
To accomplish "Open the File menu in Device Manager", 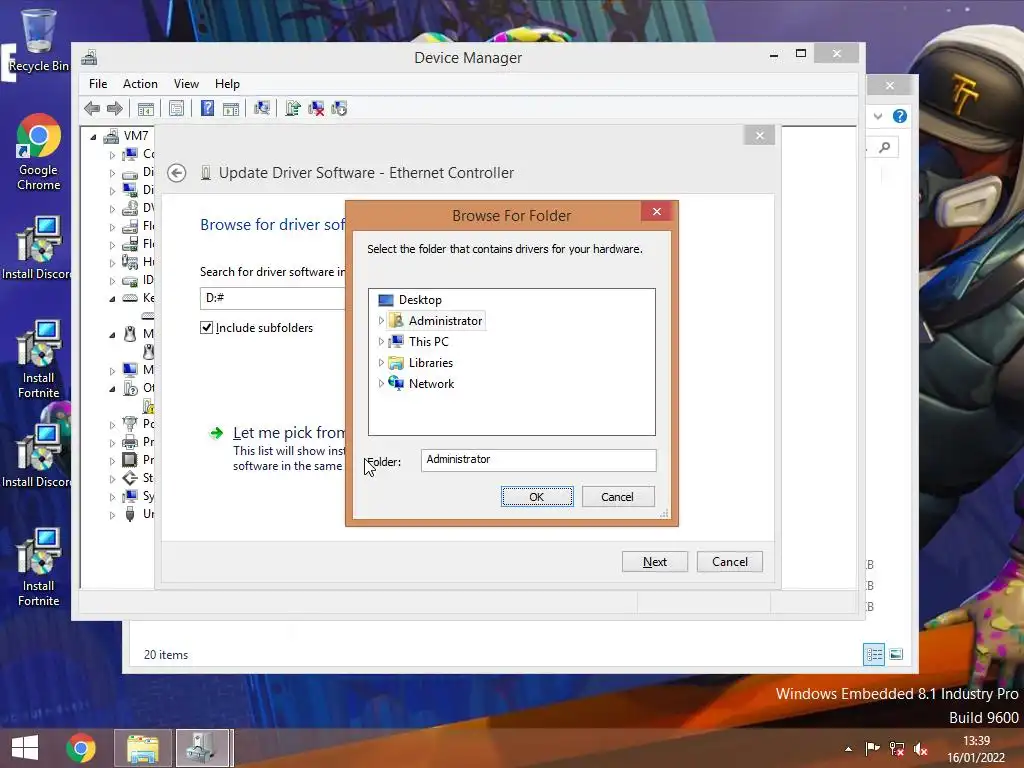I will tap(98, 84).
